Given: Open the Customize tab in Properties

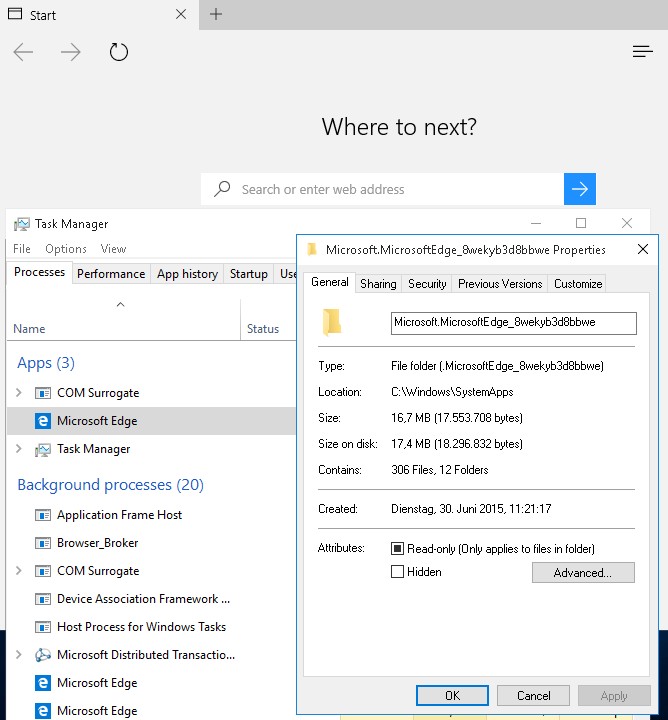Looking at the screenshot, I should click(x=578, y=284).
